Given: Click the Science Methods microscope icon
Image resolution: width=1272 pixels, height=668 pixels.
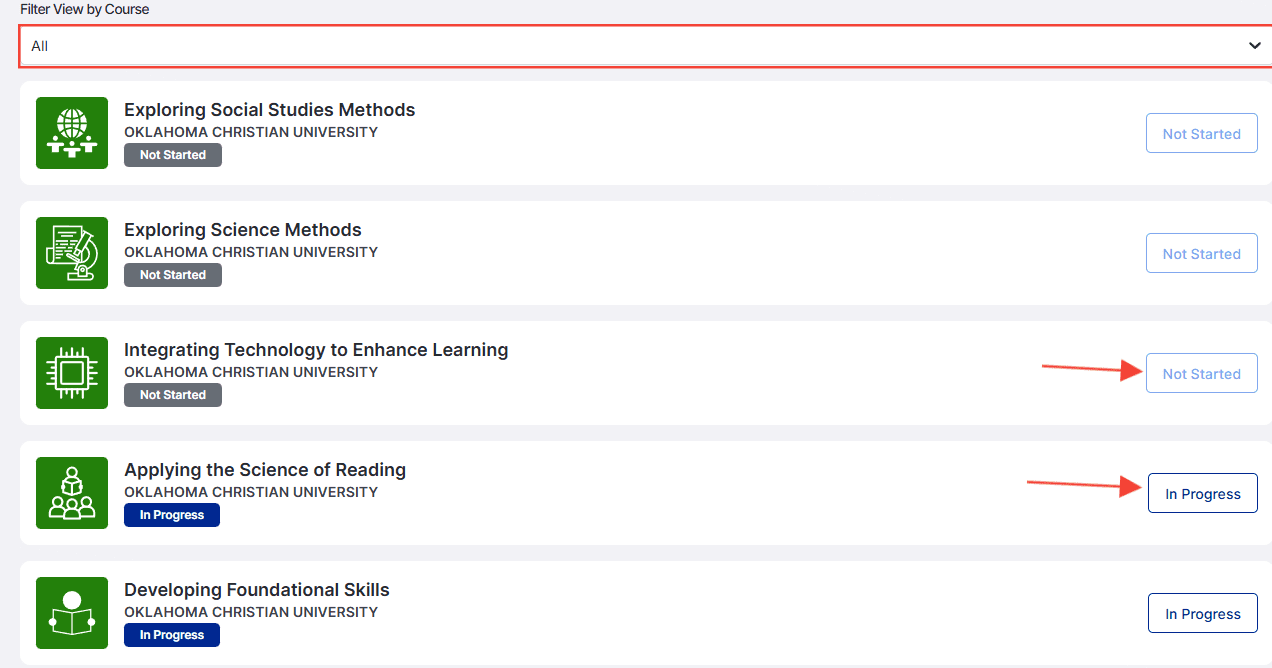Looking at the screenshot, I should 72,253.
